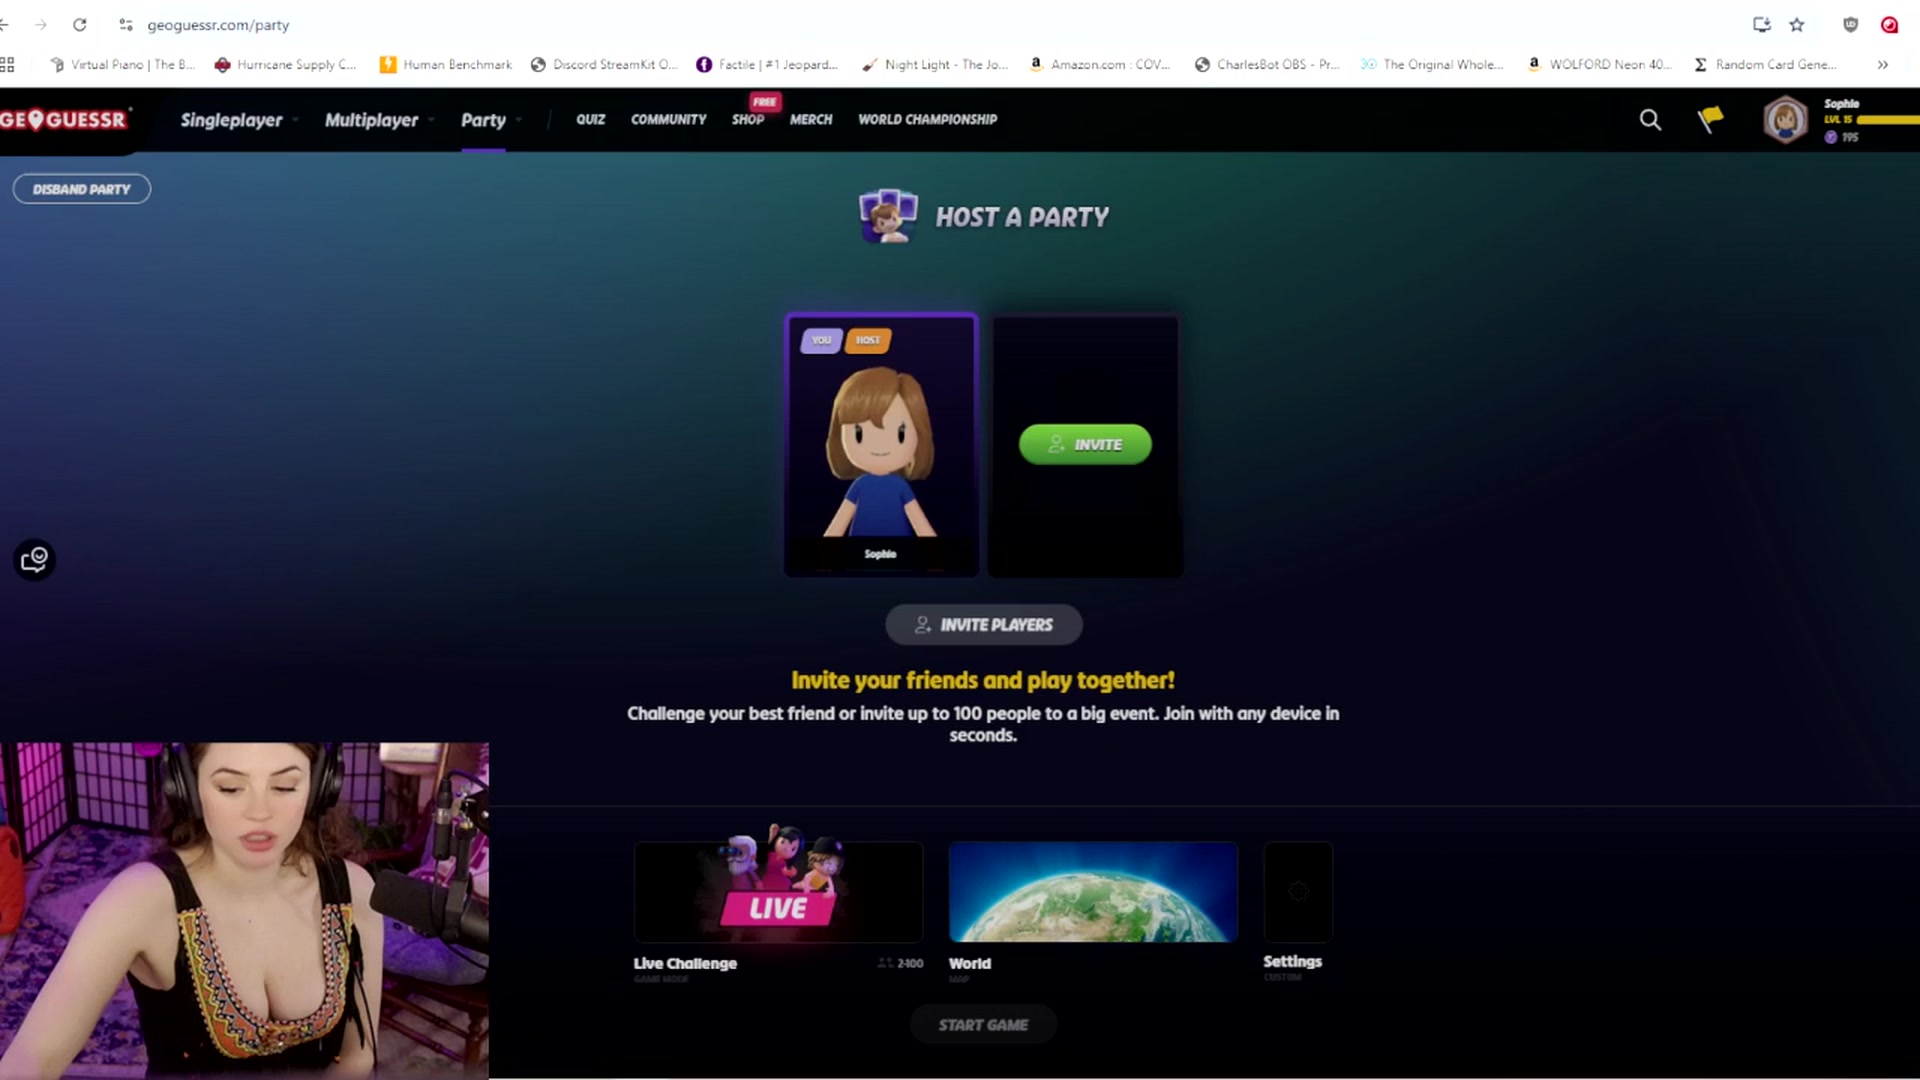Click the install app icon in the address bar
Image resolution: width=1920 pixels, height=1080 pixels.
click(1762, 25)
